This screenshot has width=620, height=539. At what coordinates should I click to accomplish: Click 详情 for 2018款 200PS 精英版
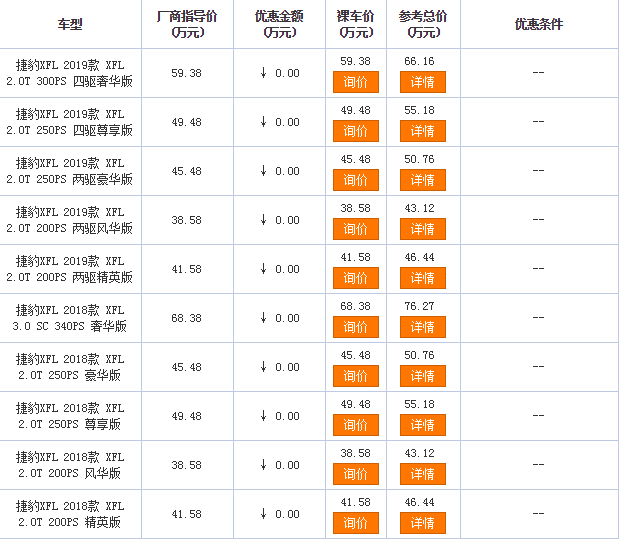point(423,523)
